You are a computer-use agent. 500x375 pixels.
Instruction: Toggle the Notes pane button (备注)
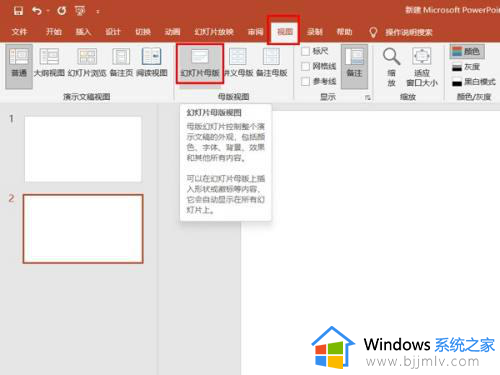pos(354,66)
